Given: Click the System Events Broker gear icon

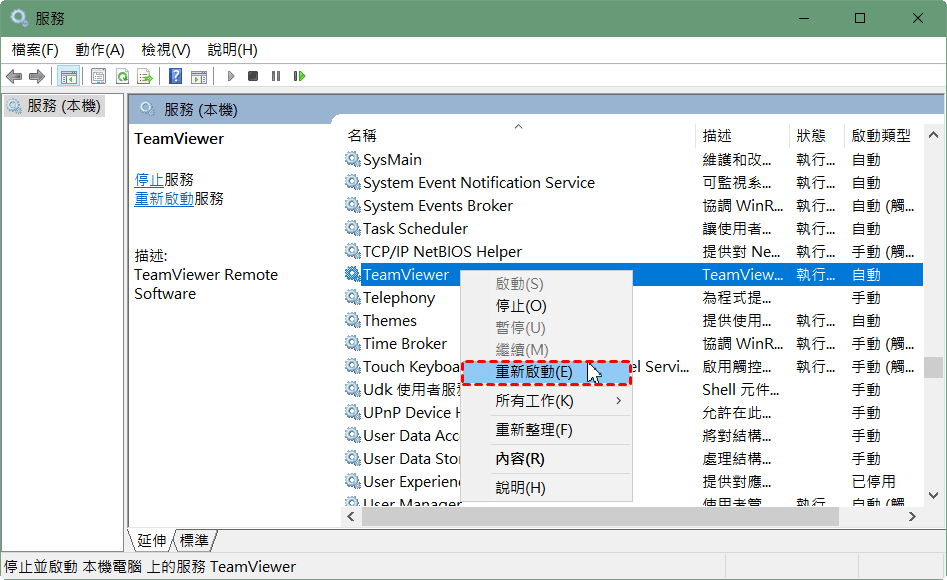Looking at the screenshot, I should point(353,205).
